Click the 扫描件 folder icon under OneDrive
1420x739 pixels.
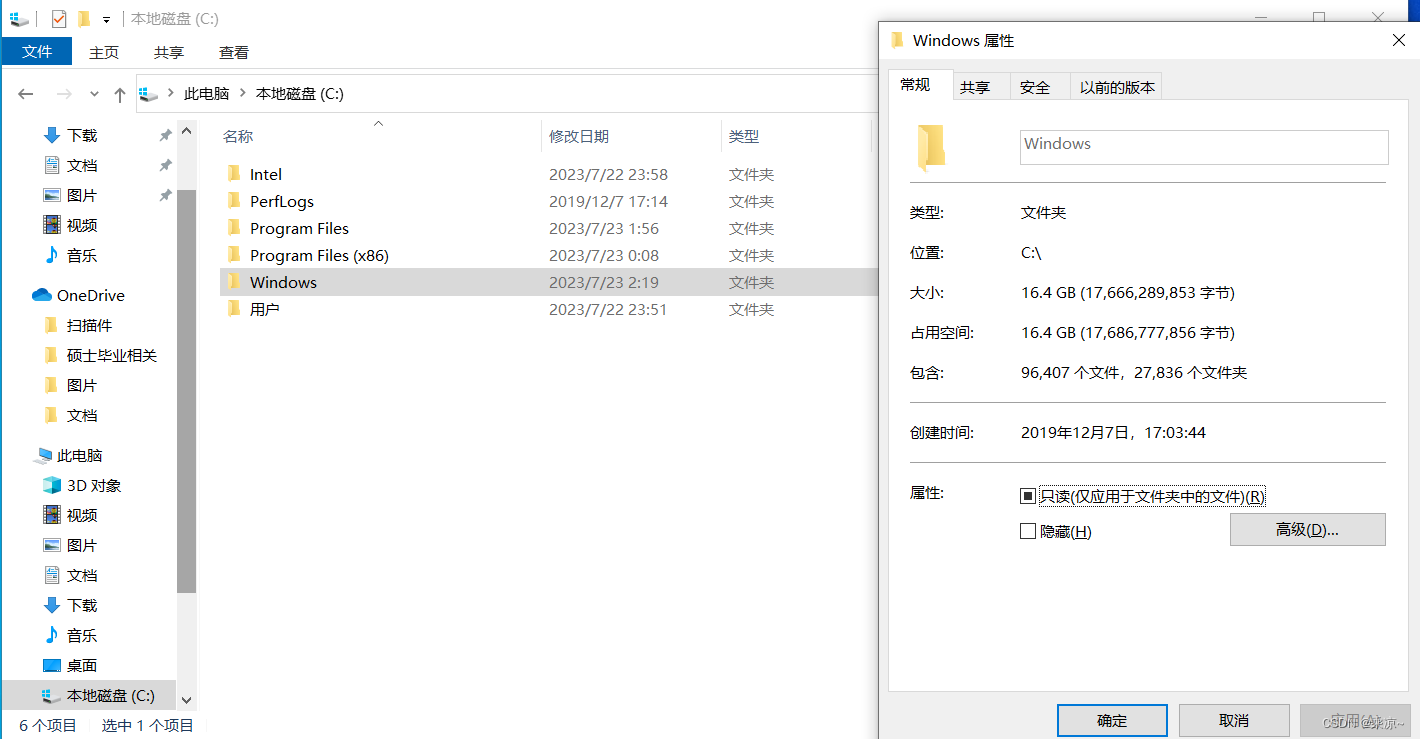(x=52, y=325)
